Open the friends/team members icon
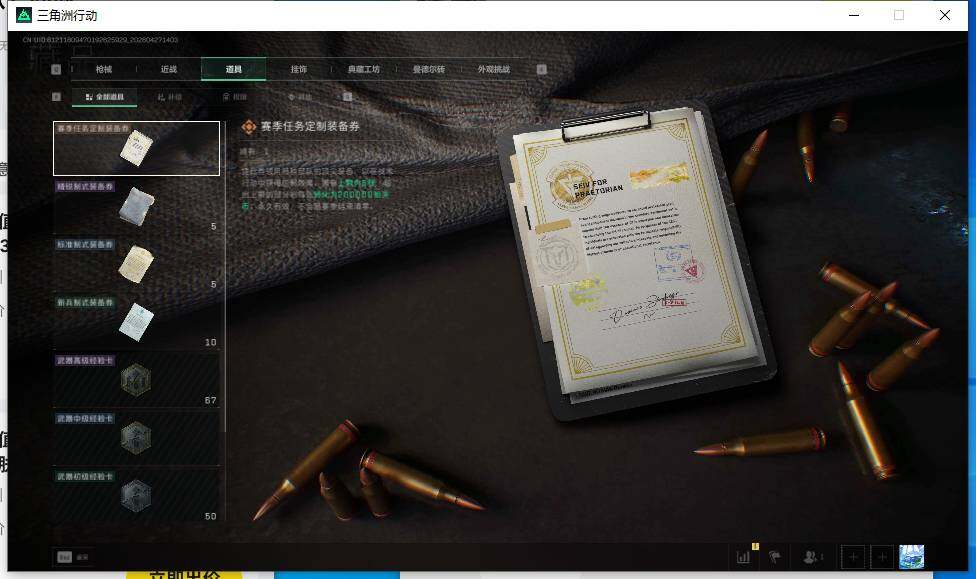Image resolution: width=976 pixels, height=579 pixels. click(812, 557)
